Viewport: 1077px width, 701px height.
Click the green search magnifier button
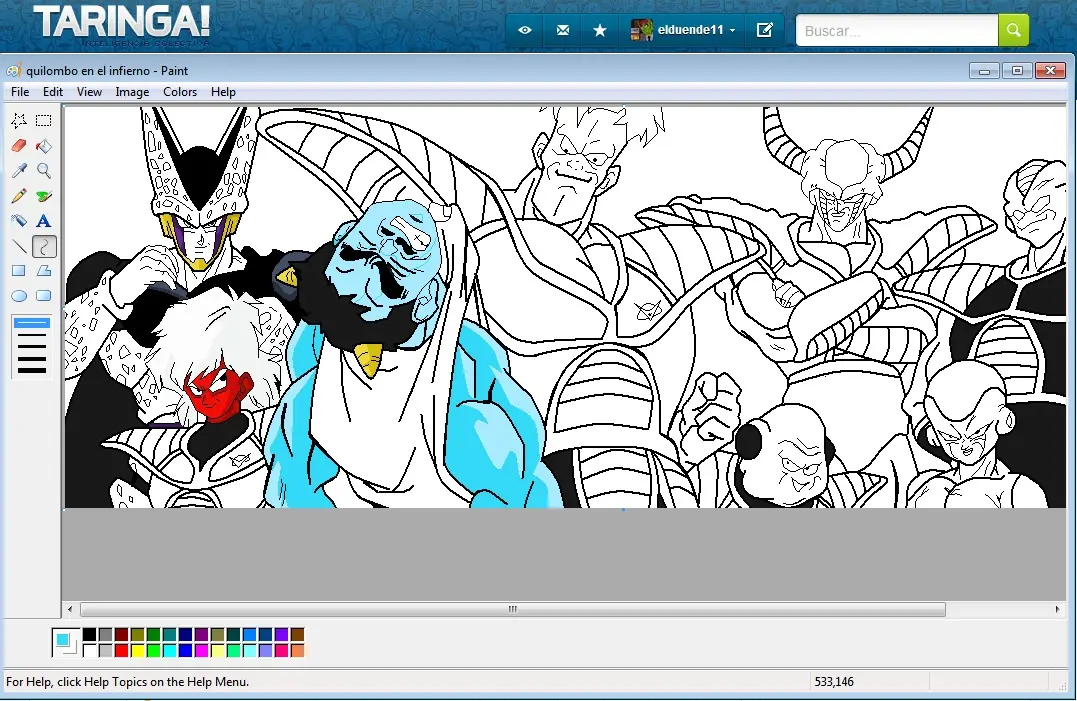pos(1013,30)
